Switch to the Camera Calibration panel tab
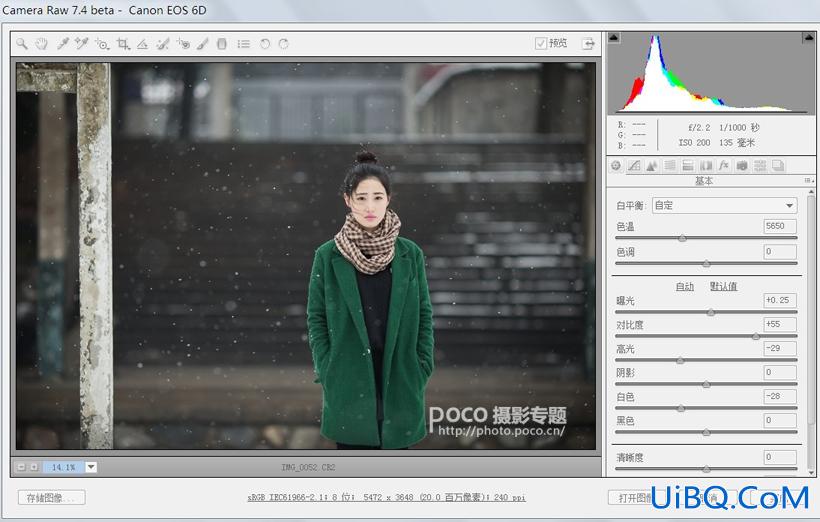 [x=742, y=166]
